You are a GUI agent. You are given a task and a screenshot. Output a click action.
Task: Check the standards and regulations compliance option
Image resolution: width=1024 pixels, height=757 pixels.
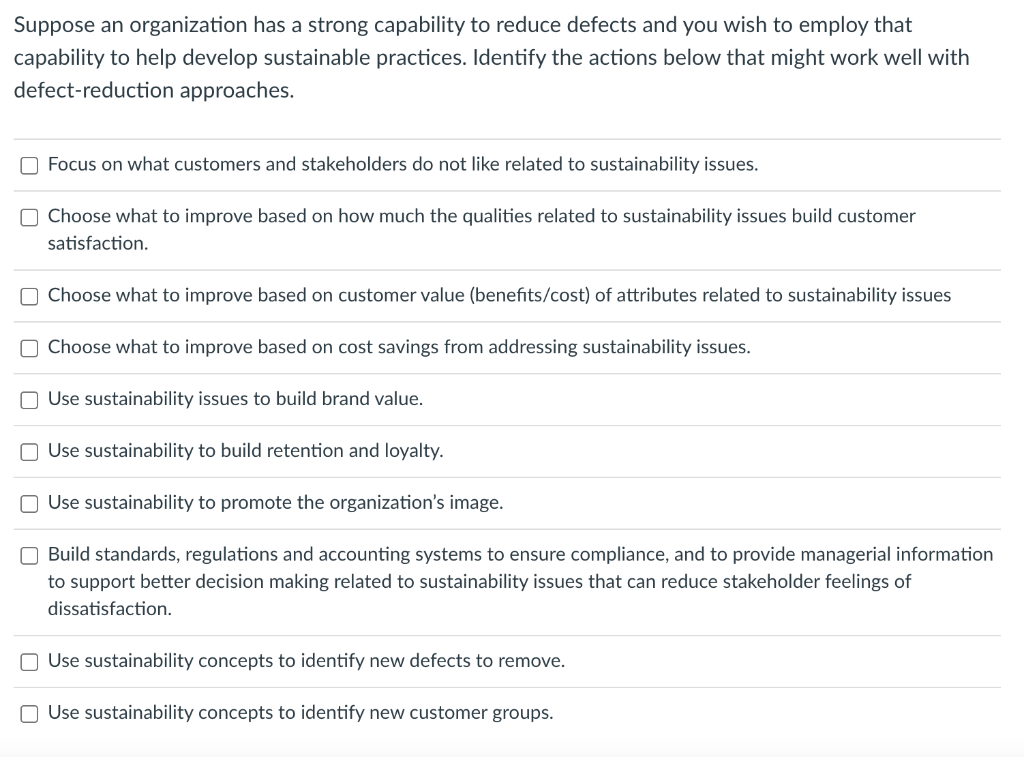point(30,555)
